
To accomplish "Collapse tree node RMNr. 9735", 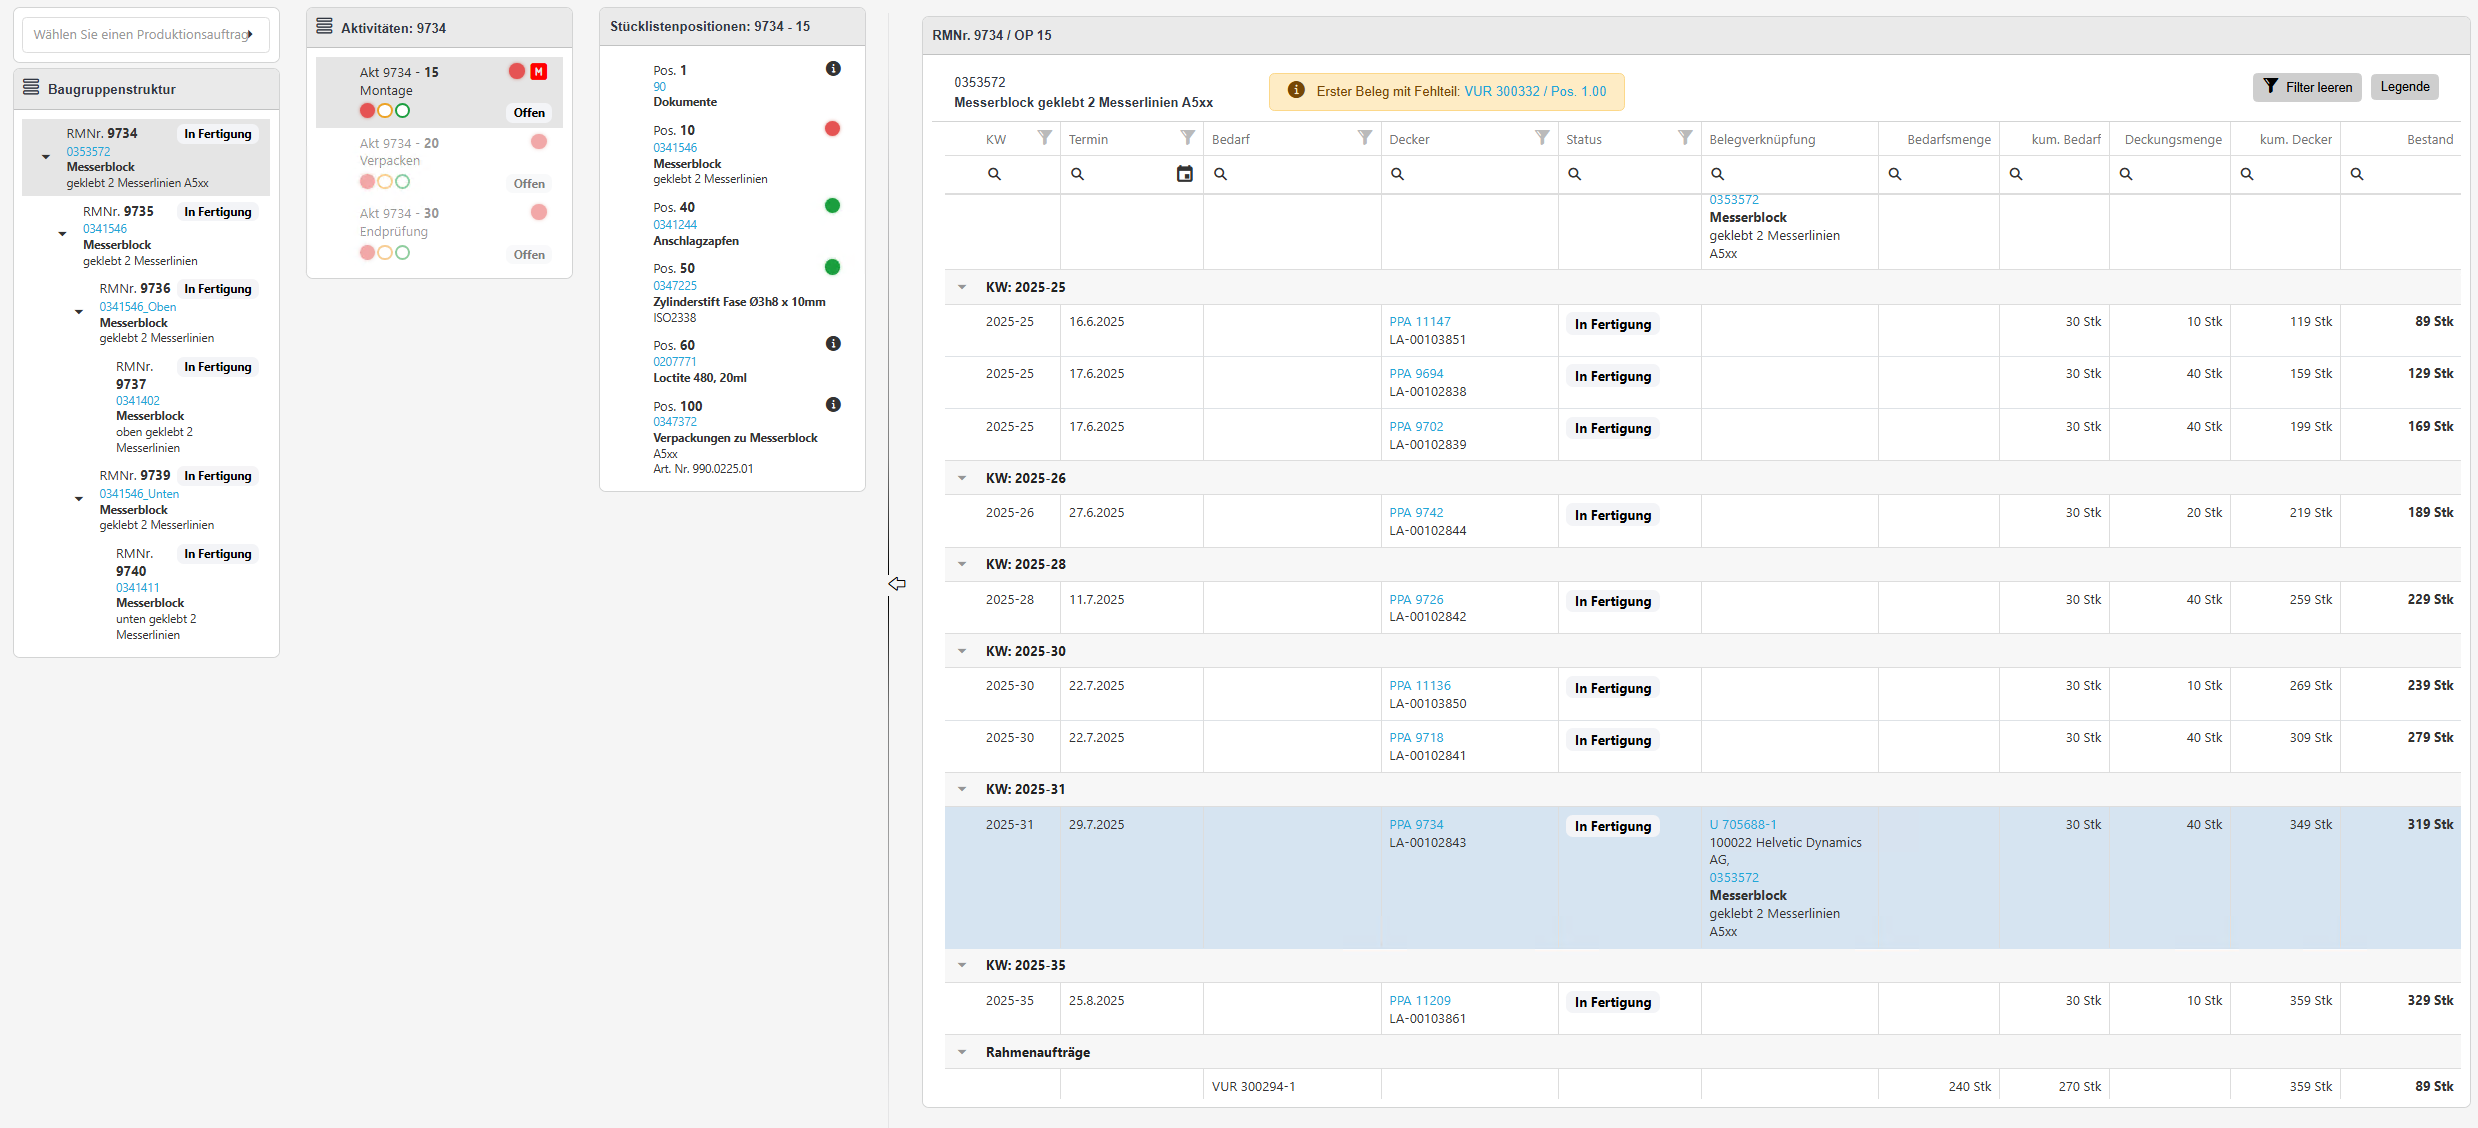I will click(62, 234).
